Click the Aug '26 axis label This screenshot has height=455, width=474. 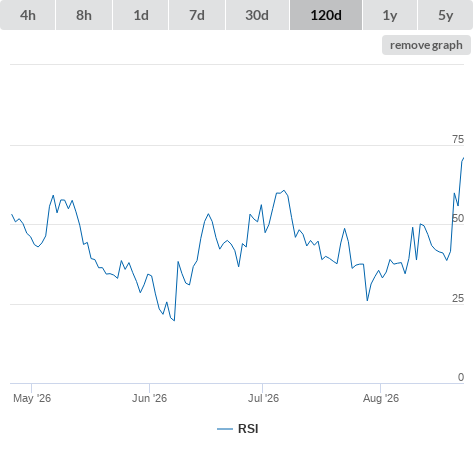(381, 398)
